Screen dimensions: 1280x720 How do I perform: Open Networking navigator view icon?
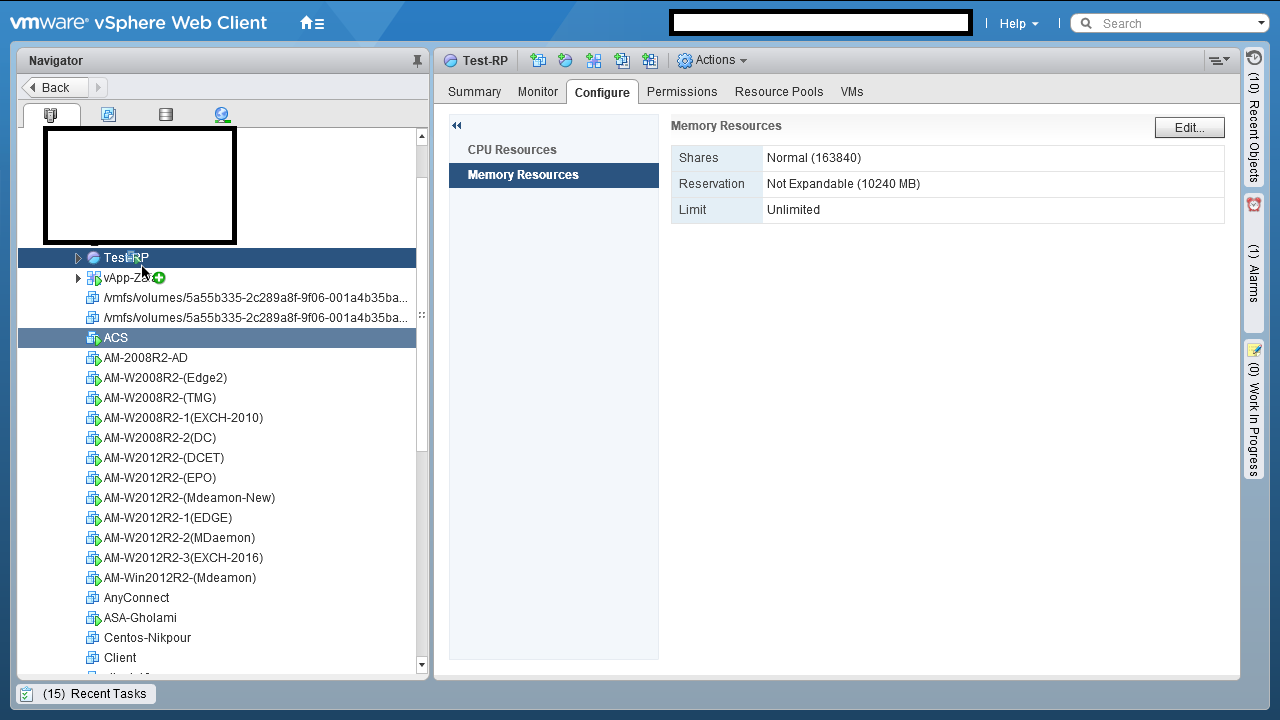[x=222, y=115]
